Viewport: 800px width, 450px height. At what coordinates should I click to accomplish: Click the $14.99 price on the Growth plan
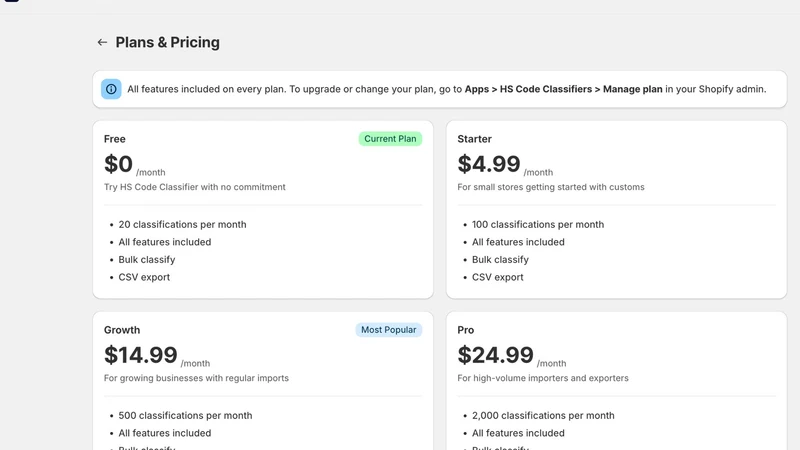coord(141,355)
